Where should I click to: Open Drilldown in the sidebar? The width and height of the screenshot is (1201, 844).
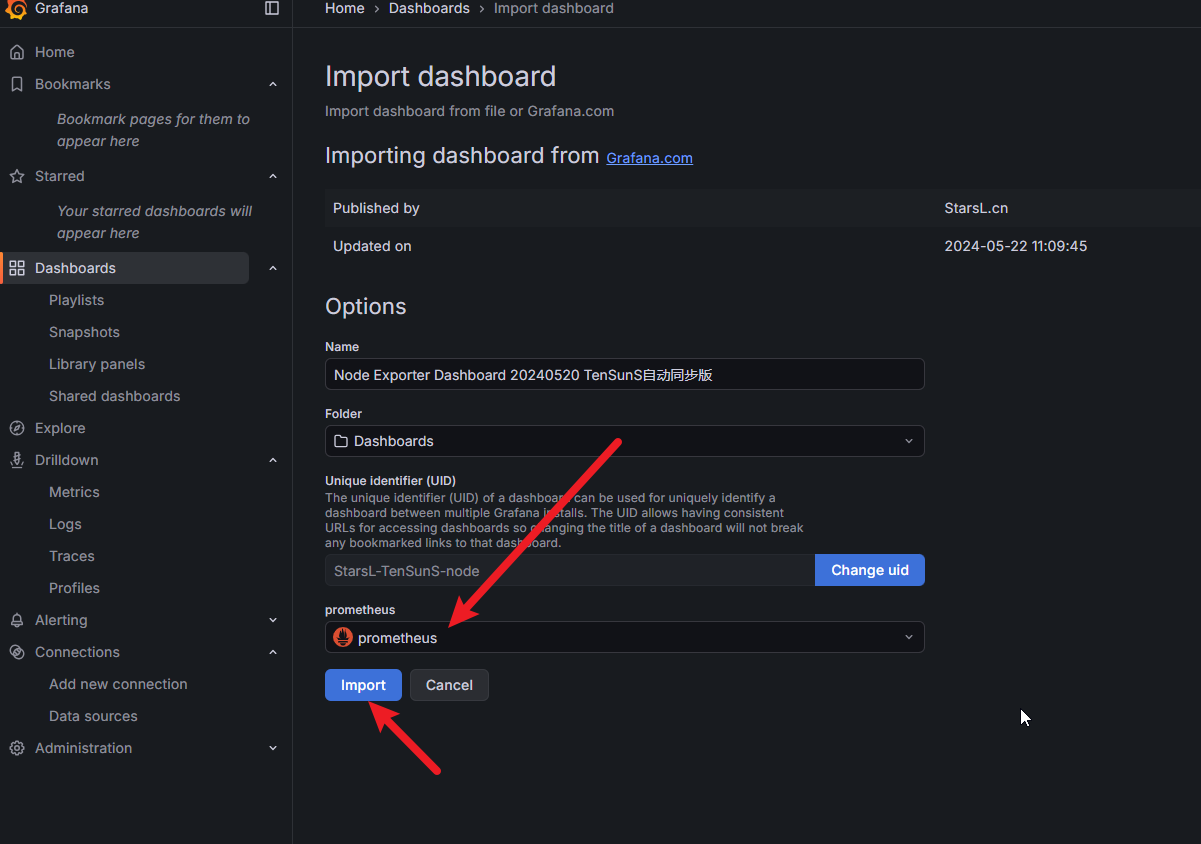[x=67, y=460]
